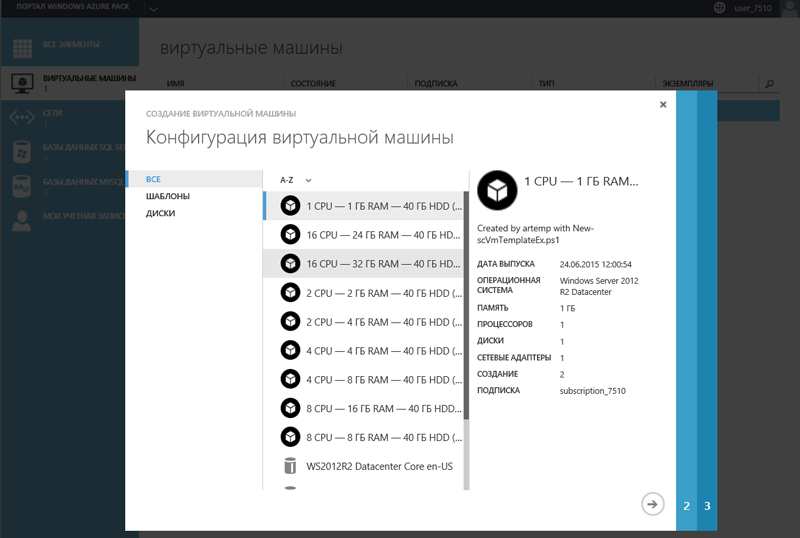This screenshot has width=800, height=538.
Task: Select WS2012R2 Datacenter Core en-US disk
Action: tap(363, 466)
